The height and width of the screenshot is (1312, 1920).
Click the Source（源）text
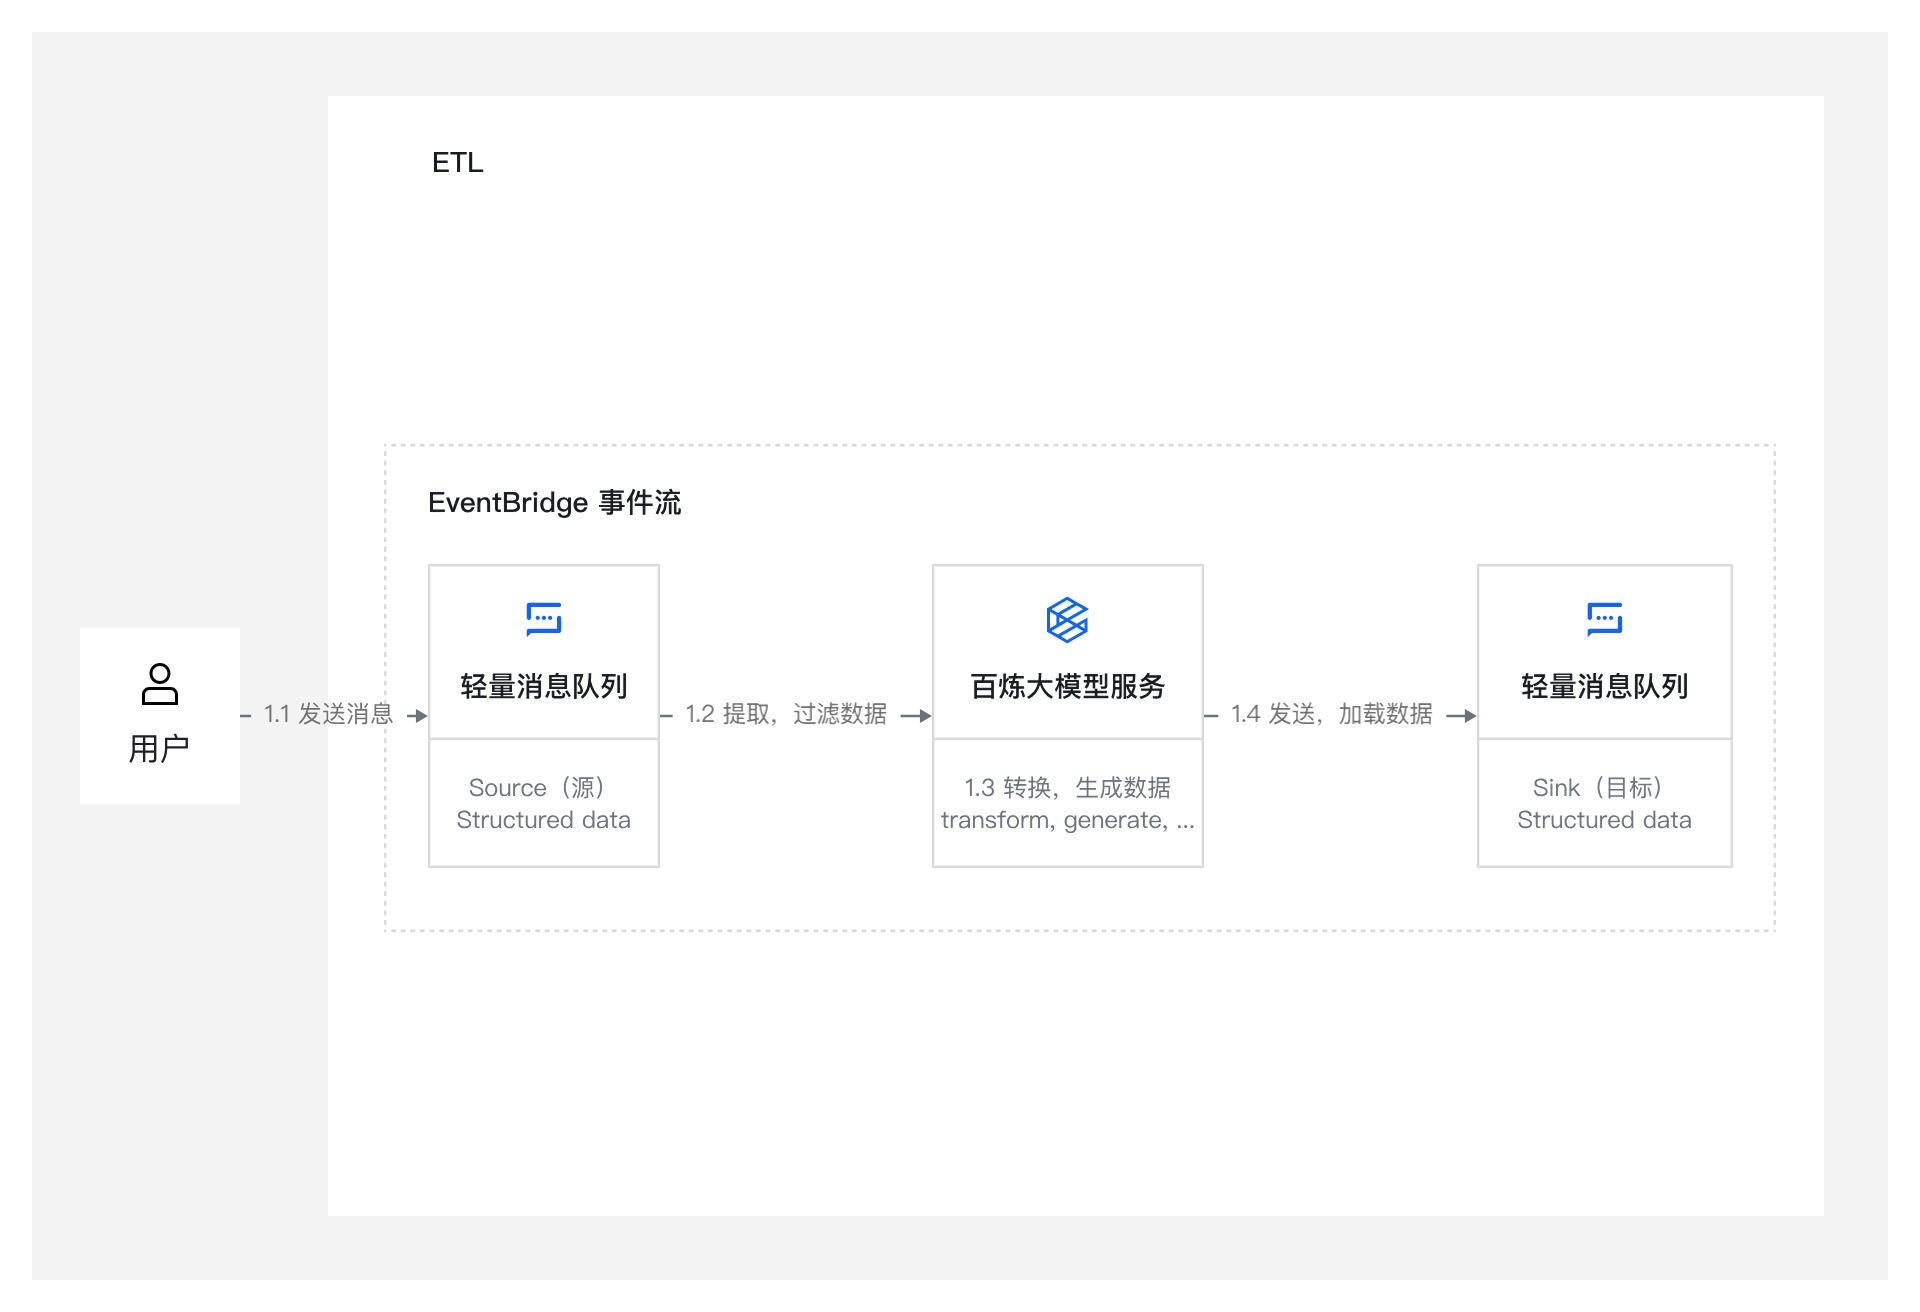536,788
